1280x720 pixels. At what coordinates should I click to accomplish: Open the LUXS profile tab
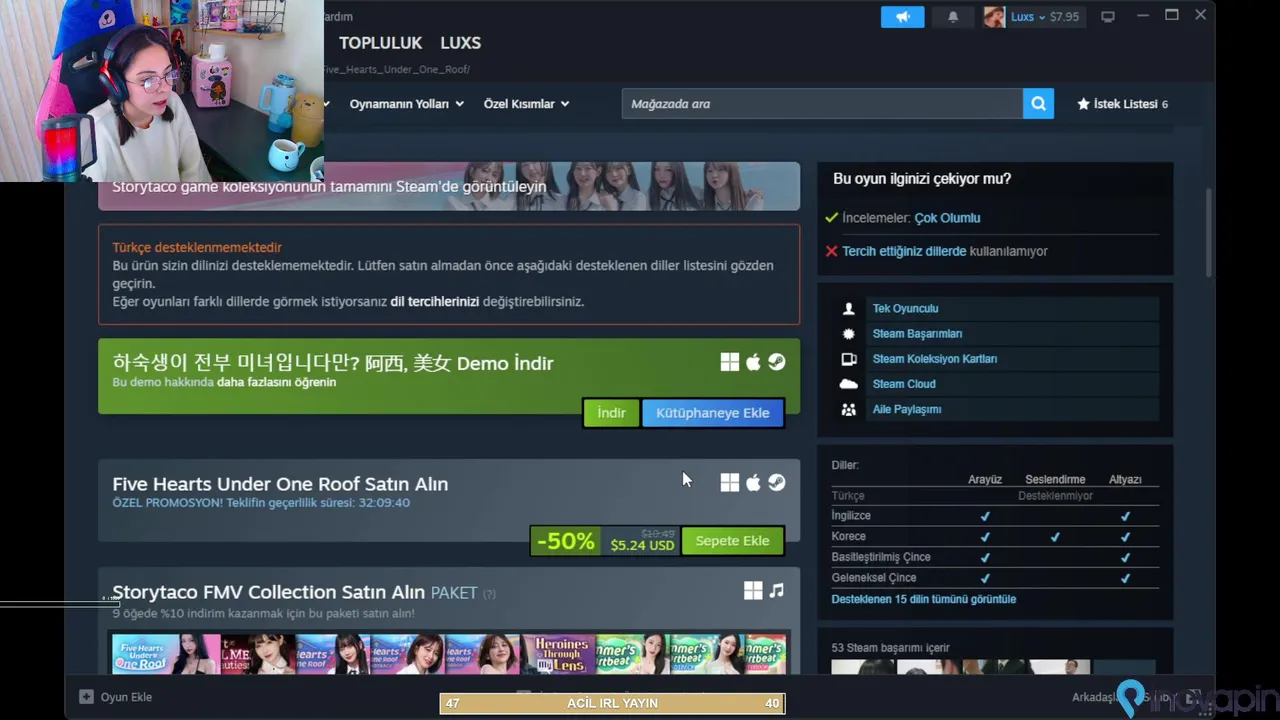[460, 43]
